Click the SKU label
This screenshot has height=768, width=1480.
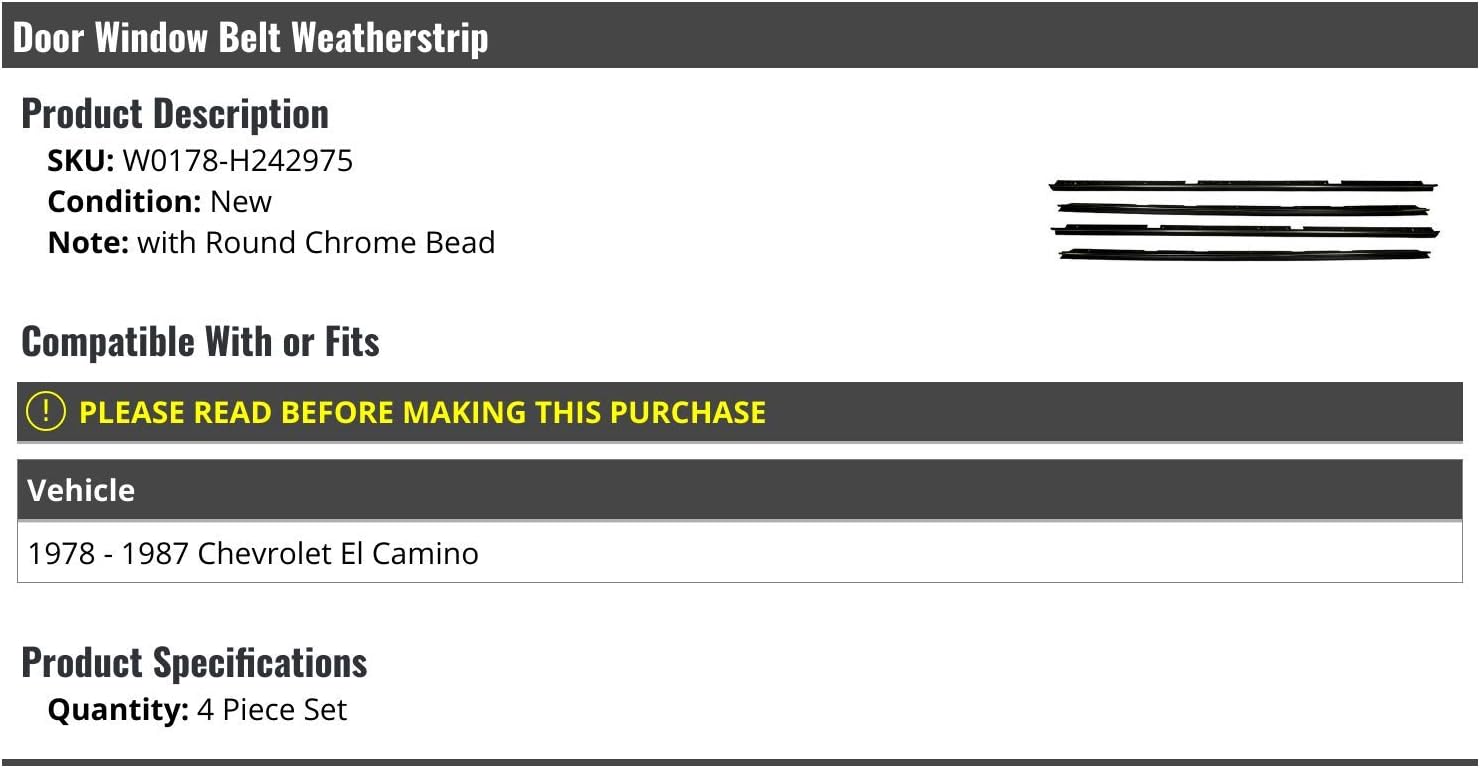tap(81, 161)
